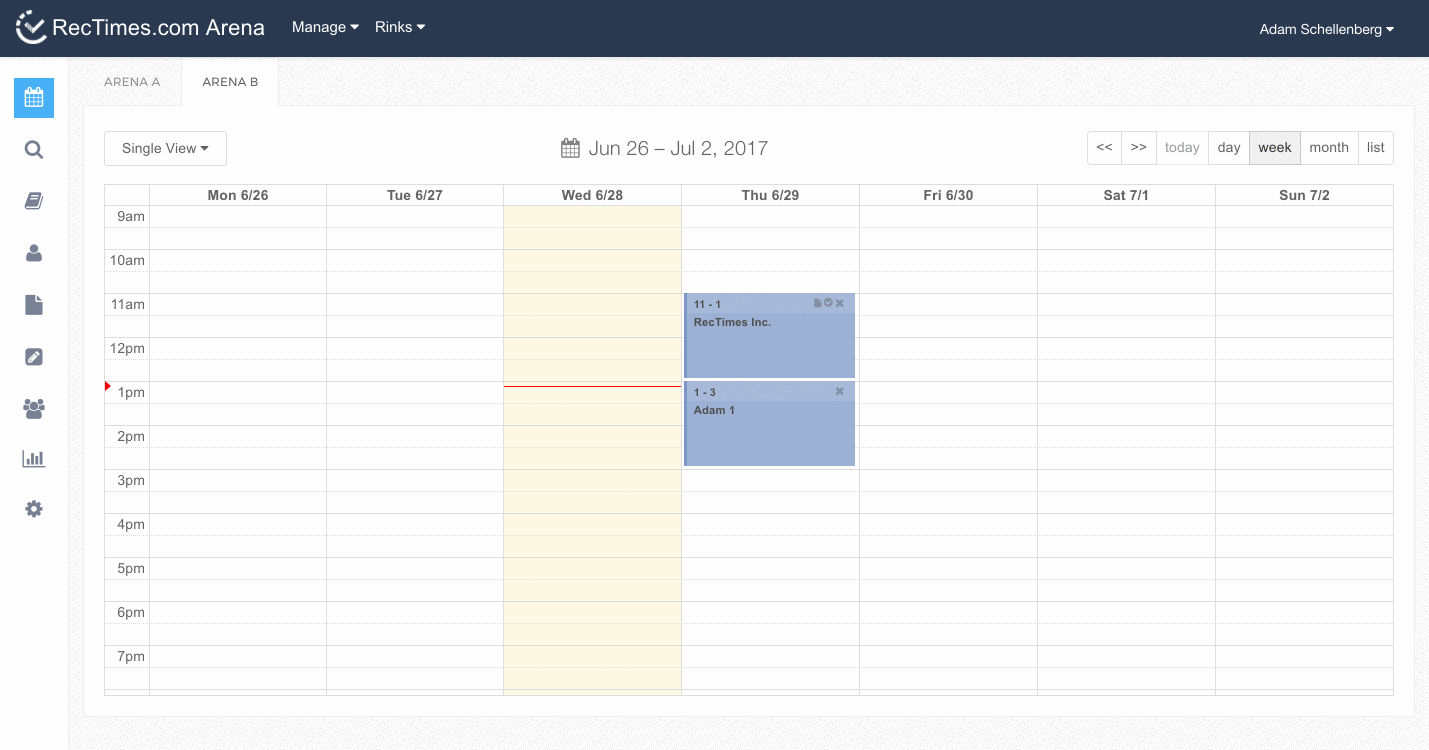View the bar chart reports icon
The image size is (1429, 750).
tap(34, 459)
